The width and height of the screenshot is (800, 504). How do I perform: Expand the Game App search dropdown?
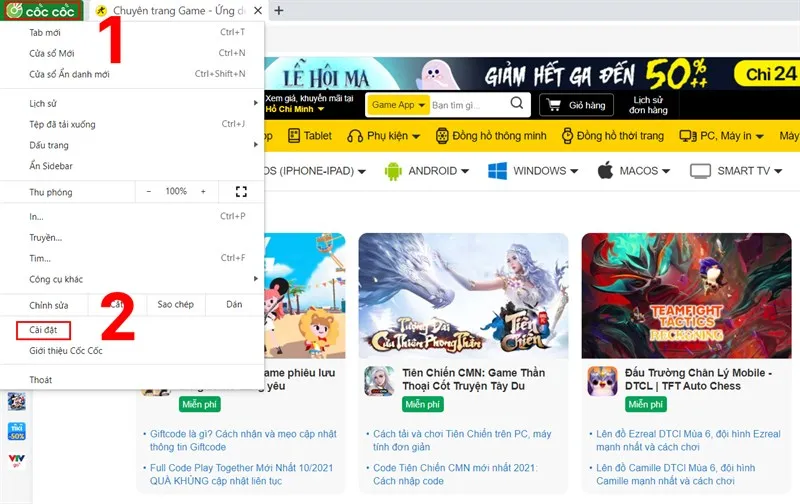tap(399, 105)
